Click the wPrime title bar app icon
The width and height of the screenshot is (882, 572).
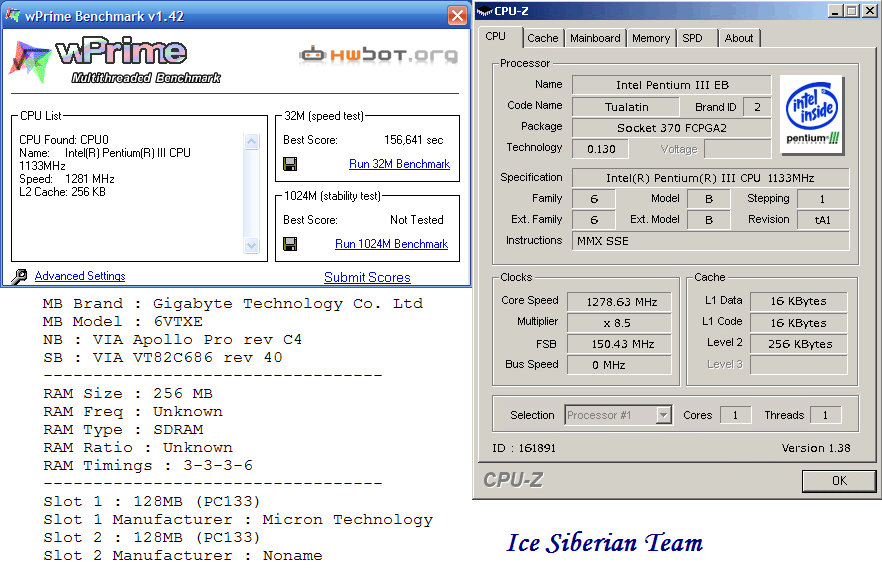pyautogui.click(x=12, y=15)
